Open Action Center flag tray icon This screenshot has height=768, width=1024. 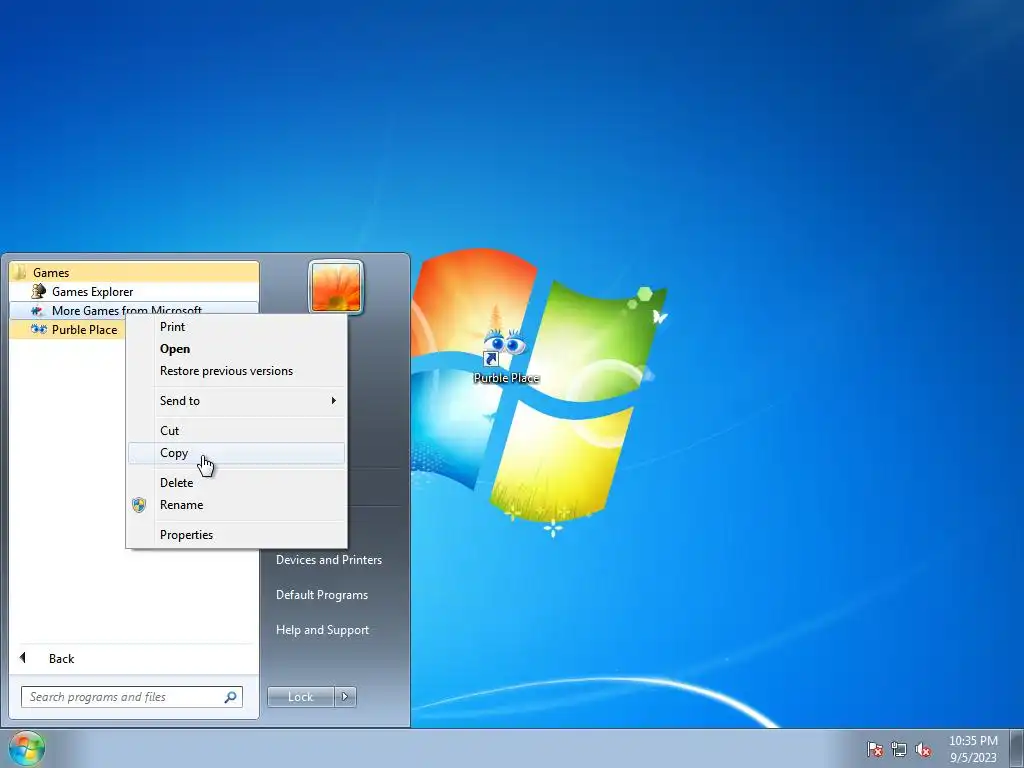tap(874, 749)
